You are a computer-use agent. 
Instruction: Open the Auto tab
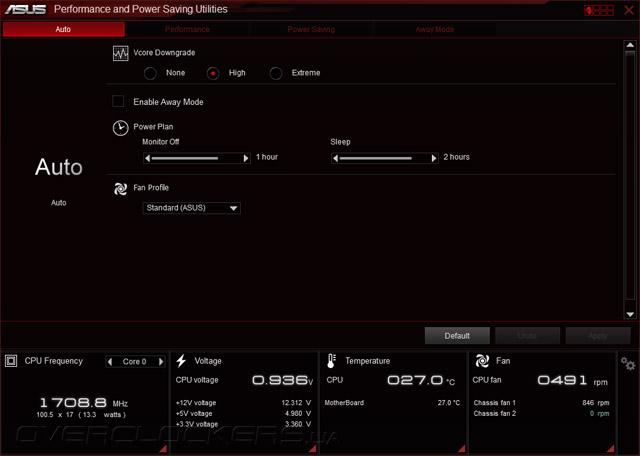click(x=63, y=29)
